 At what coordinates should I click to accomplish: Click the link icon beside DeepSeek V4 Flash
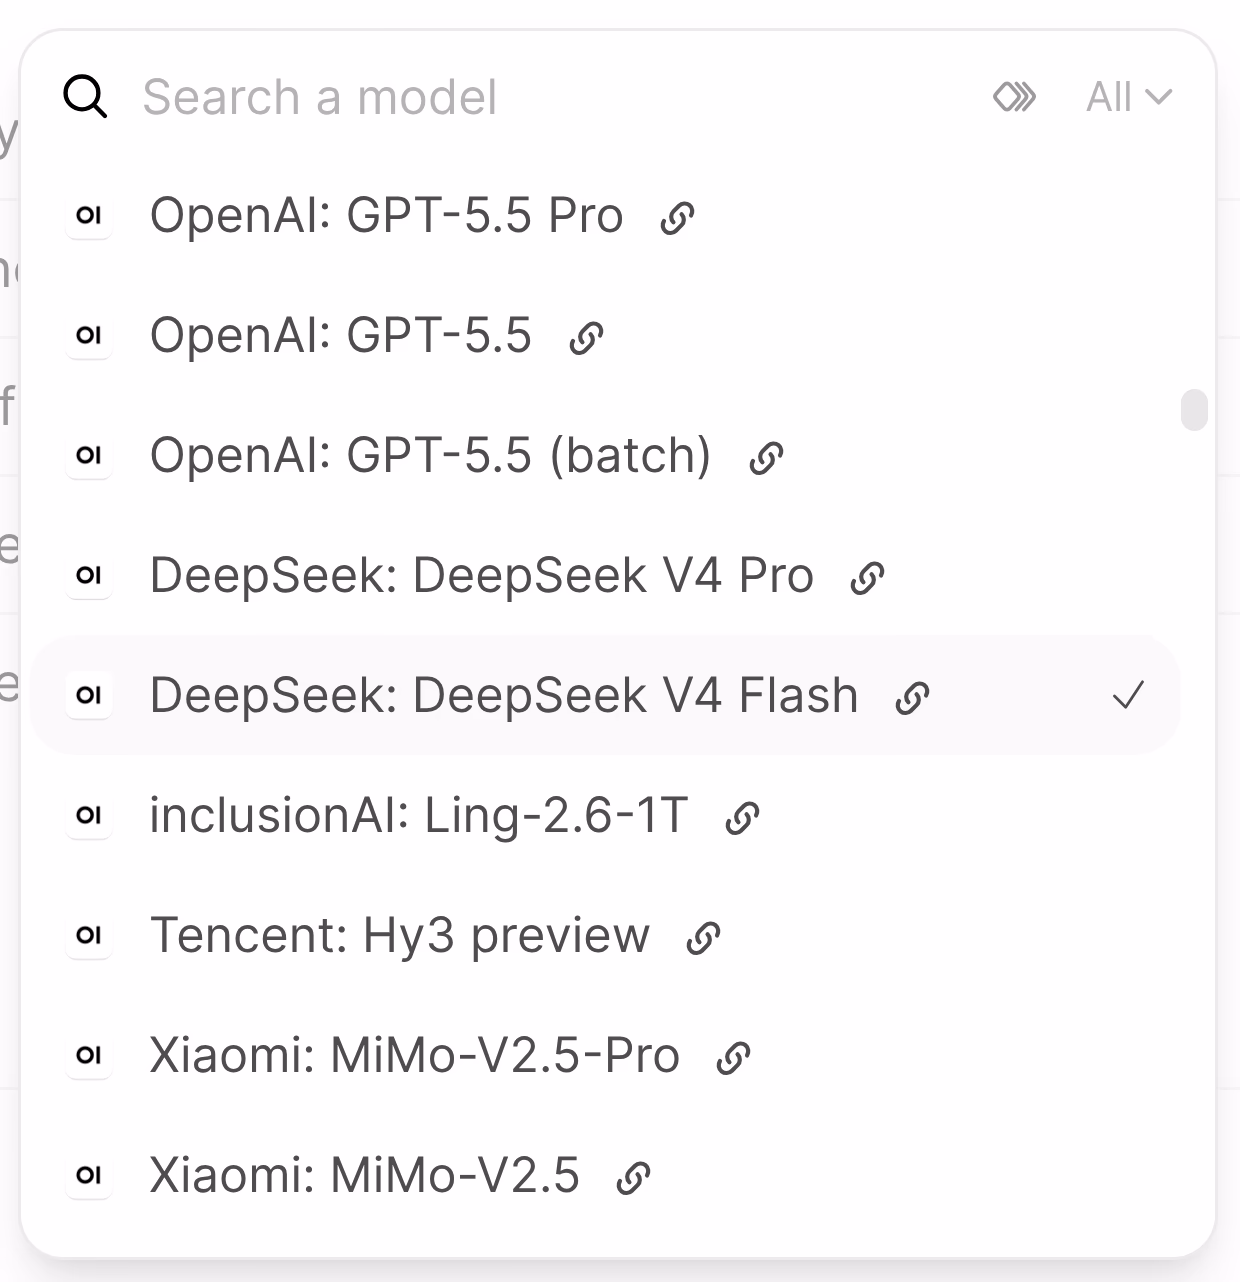pos(912,697)
